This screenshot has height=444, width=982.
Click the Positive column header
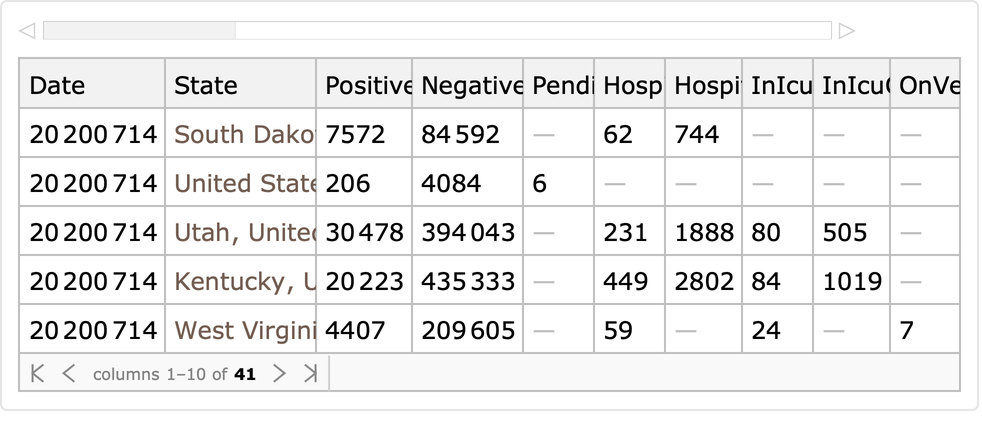click(x=368, y=86)
